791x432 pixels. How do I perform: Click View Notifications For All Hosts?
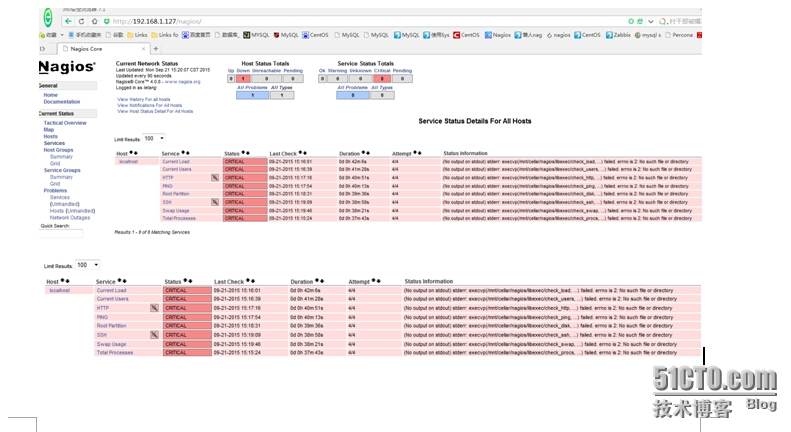(x=149, y=105)
